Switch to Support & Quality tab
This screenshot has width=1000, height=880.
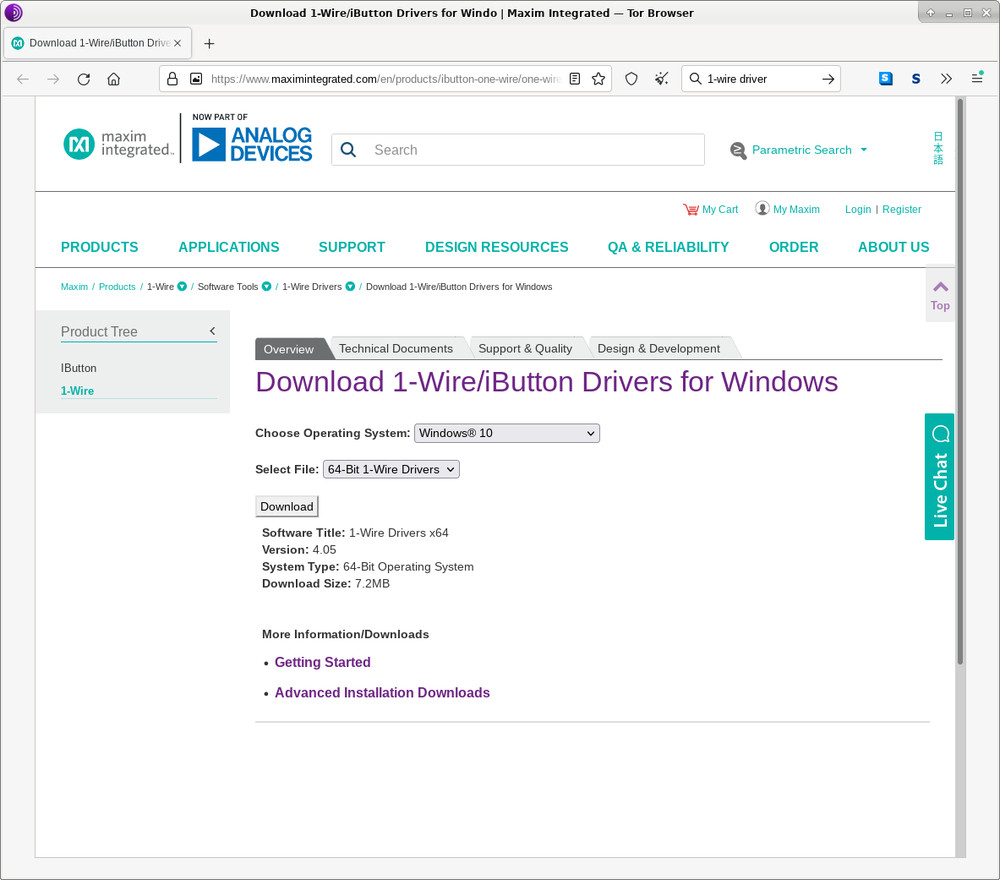click(526, 348)
